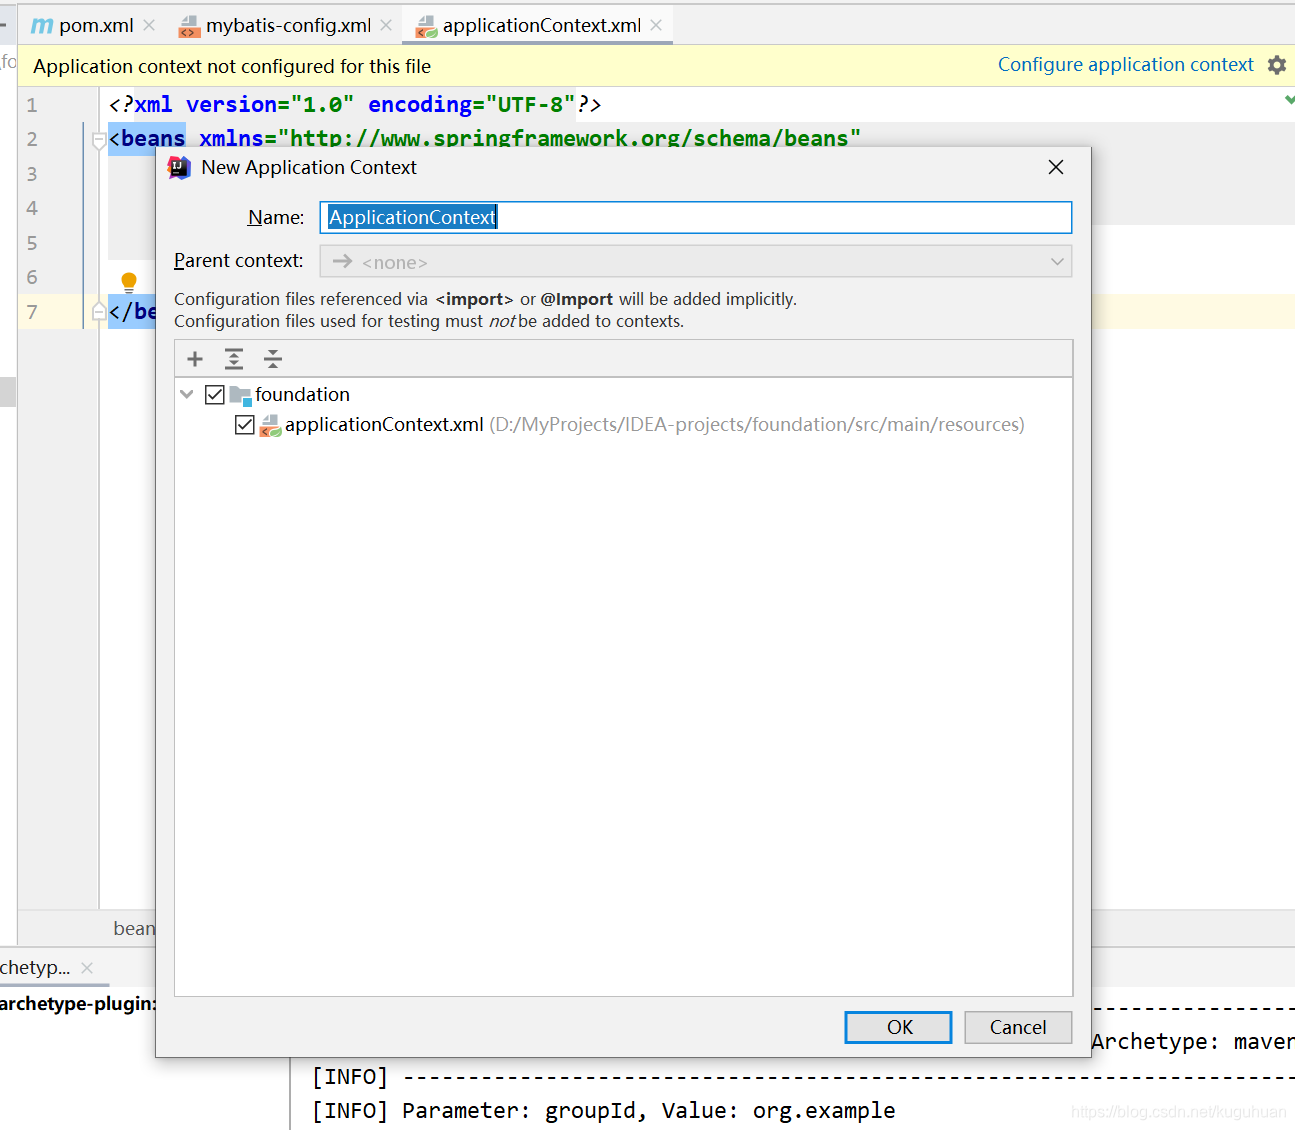Close the New Application Context dialog

click(1056, 167)
